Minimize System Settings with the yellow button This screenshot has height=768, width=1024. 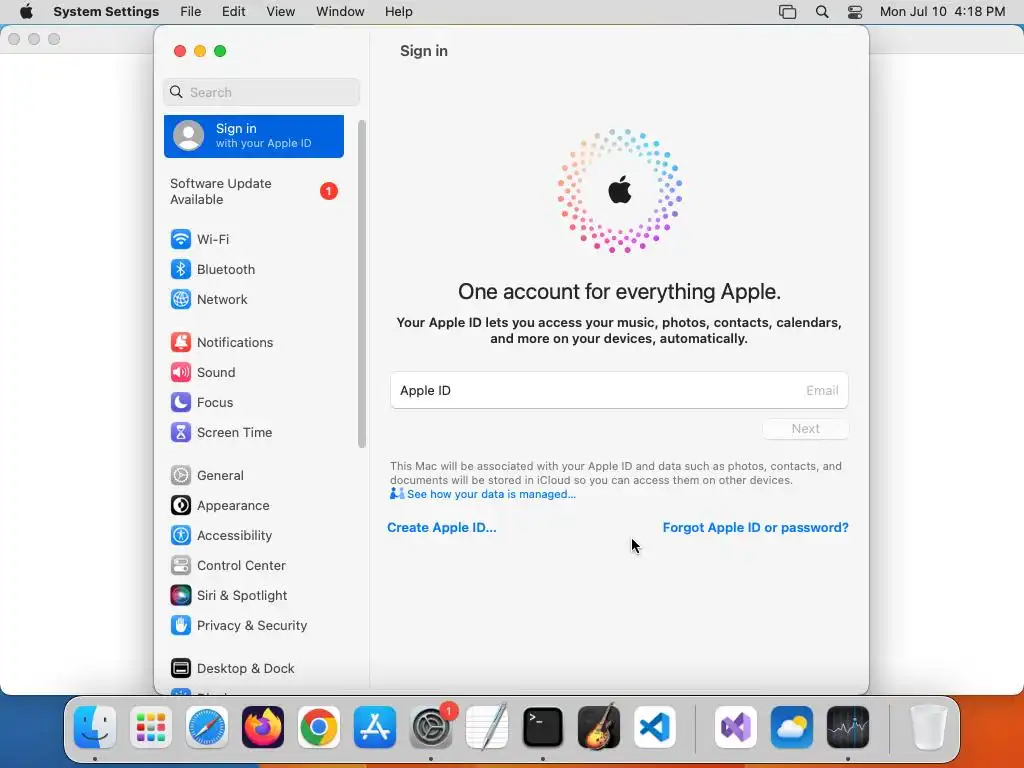click(x=200, y=51)
